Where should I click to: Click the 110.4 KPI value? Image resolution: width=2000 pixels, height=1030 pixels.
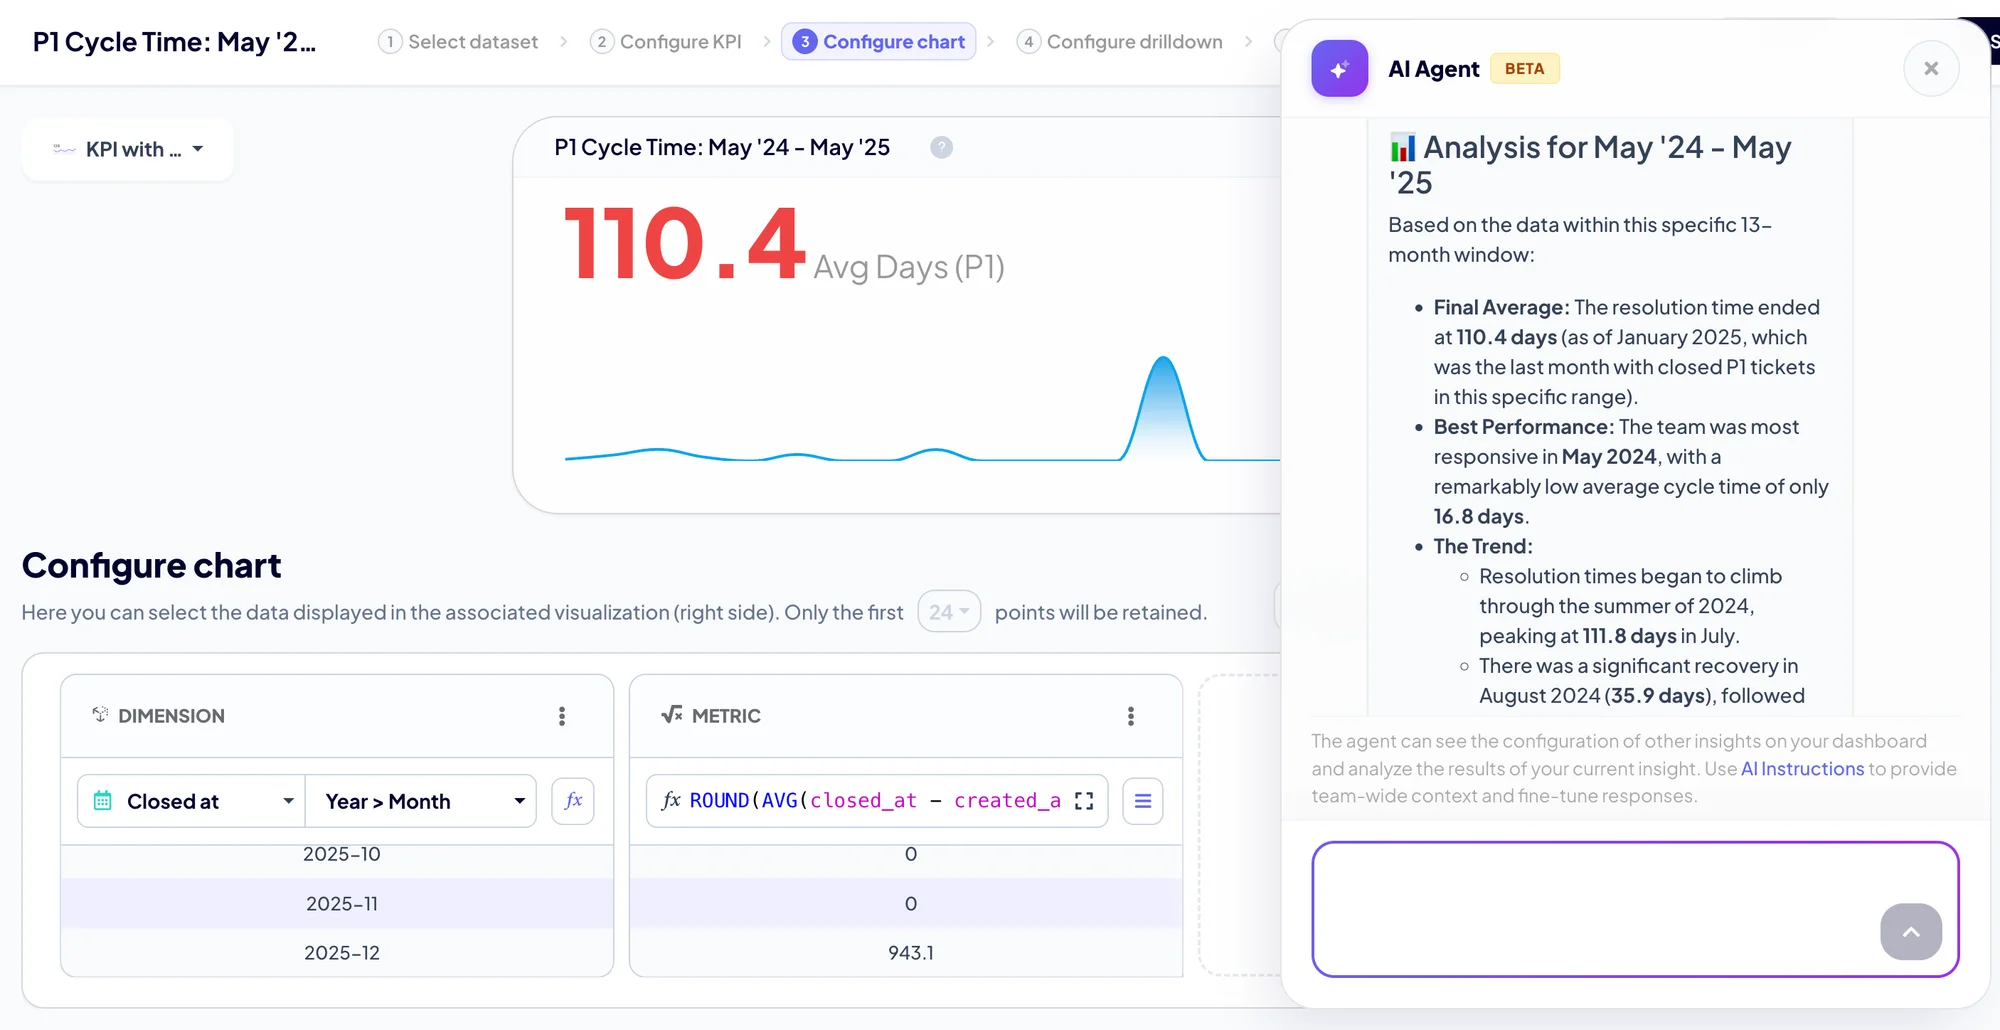pos(685,243)
